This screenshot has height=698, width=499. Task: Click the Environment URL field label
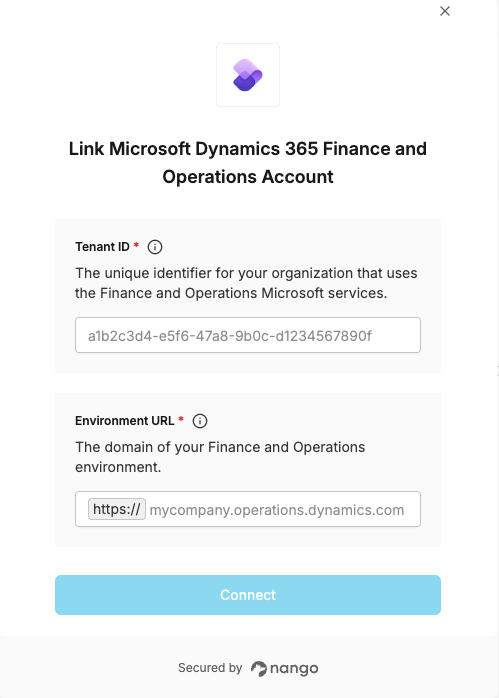(125, 421)
